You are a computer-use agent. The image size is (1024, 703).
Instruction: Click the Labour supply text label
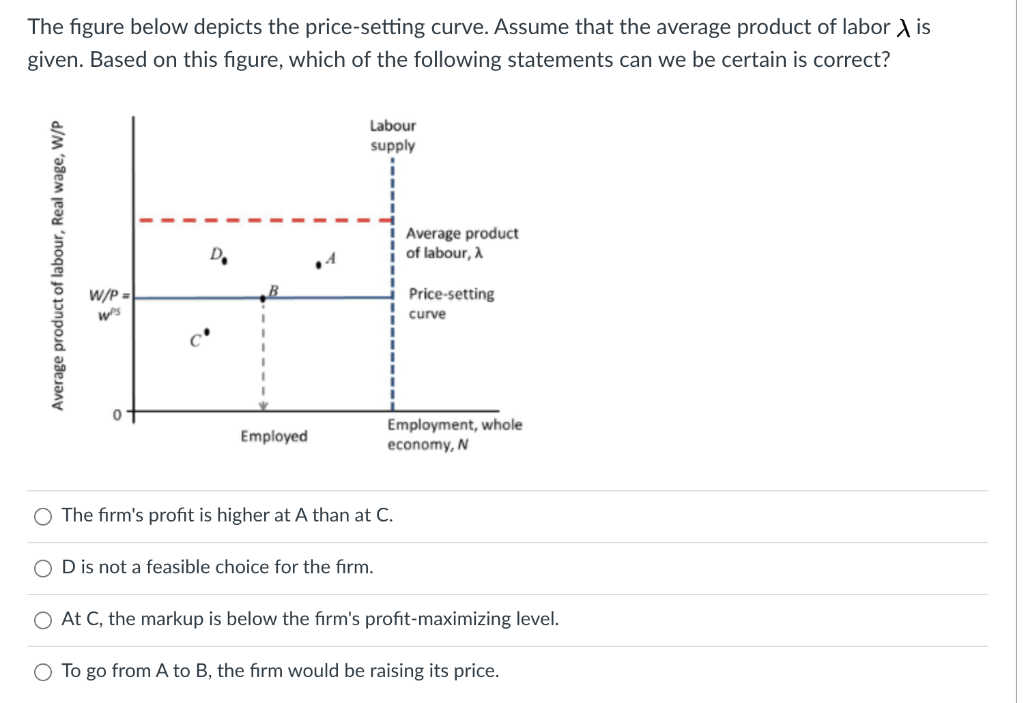(x=391, y=135)
